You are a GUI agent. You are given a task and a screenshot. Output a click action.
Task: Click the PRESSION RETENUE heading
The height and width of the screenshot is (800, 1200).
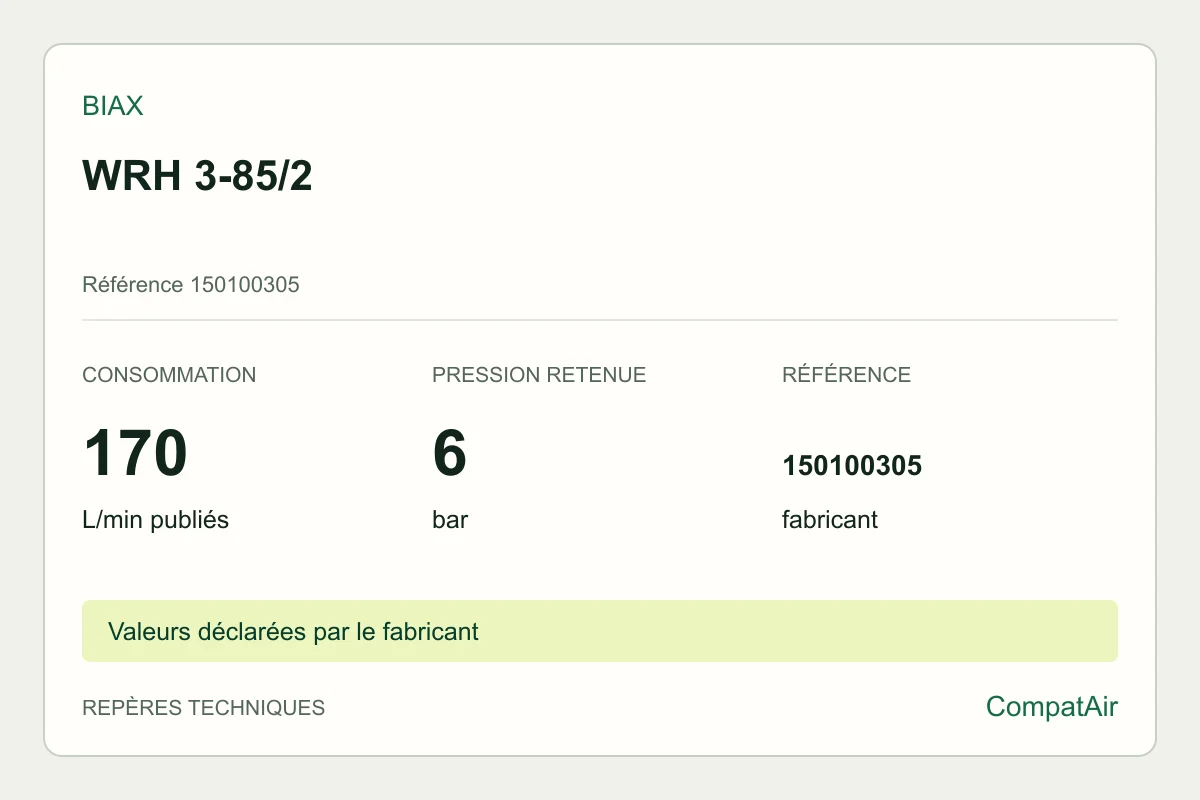pyautogui.click(x=539, y=375)
